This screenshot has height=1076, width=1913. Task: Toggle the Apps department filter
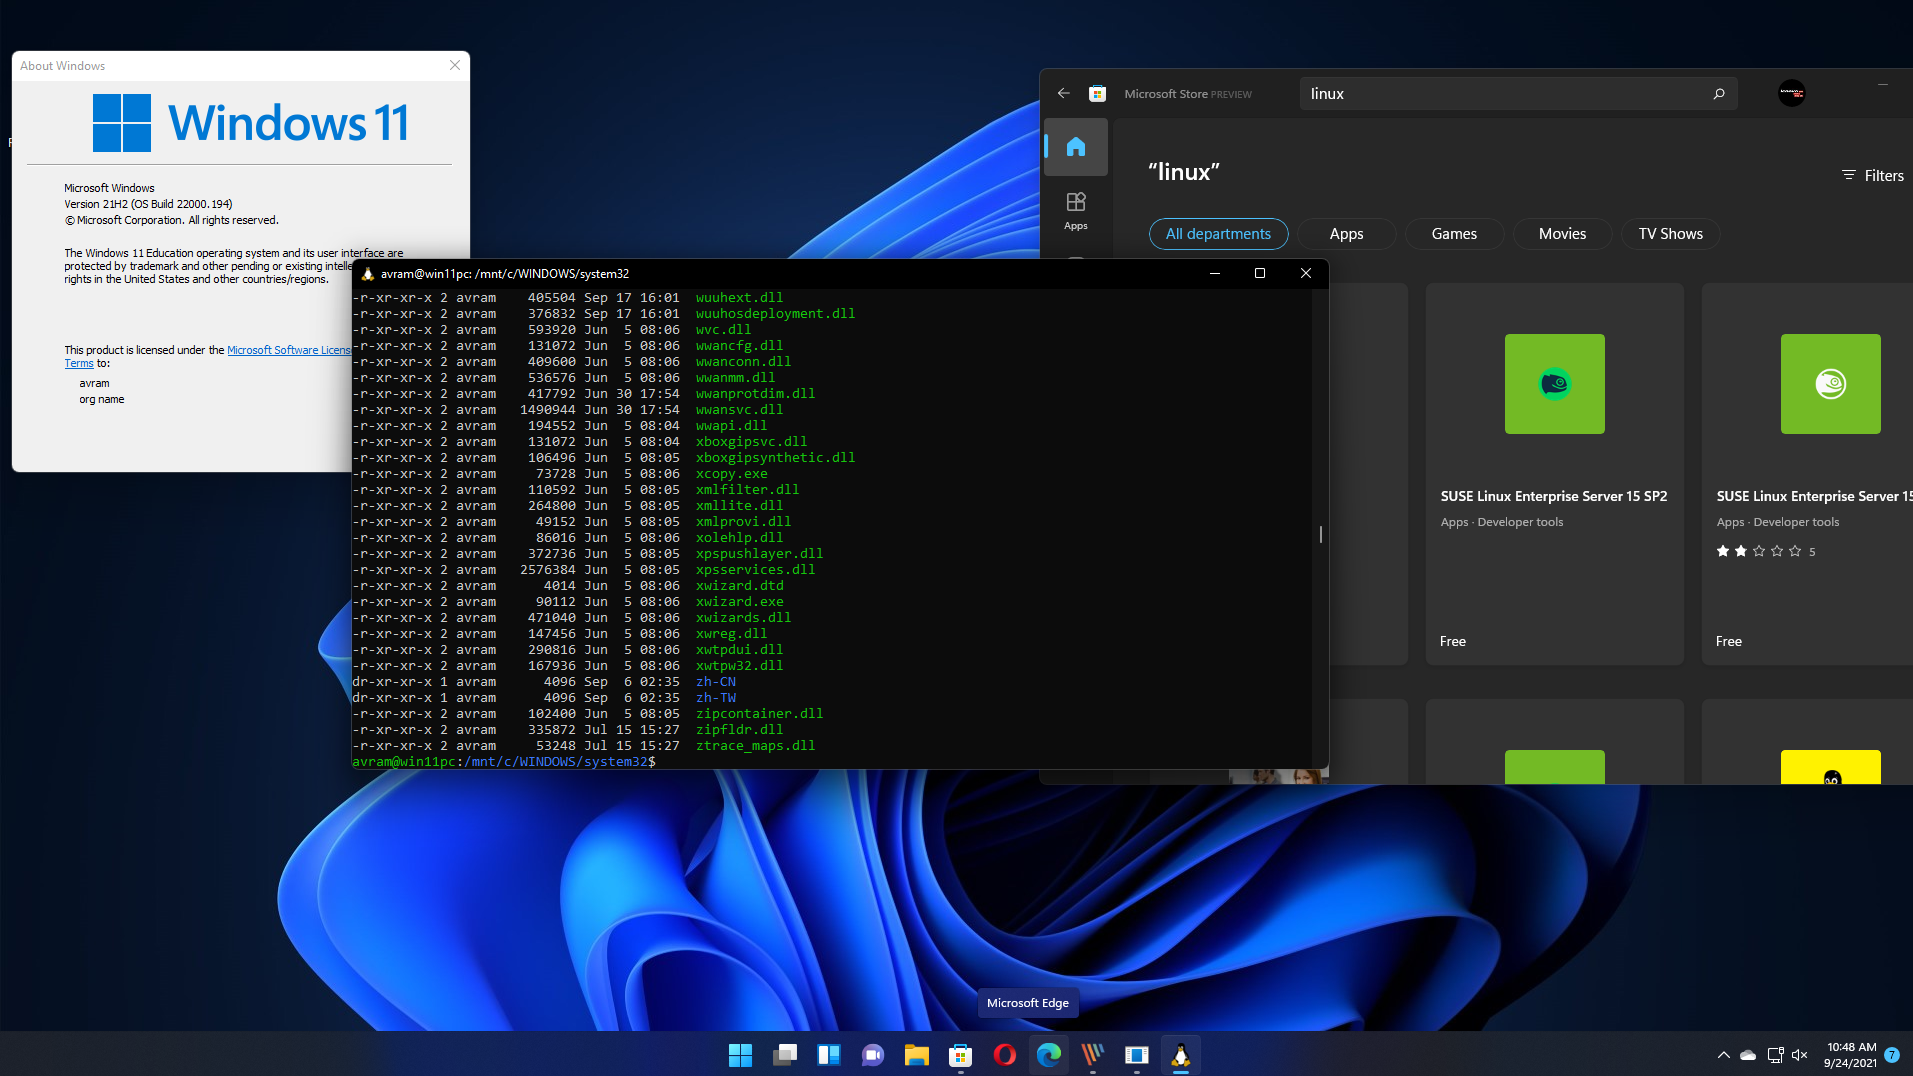pyautogui.click(x=1345, y=233)
